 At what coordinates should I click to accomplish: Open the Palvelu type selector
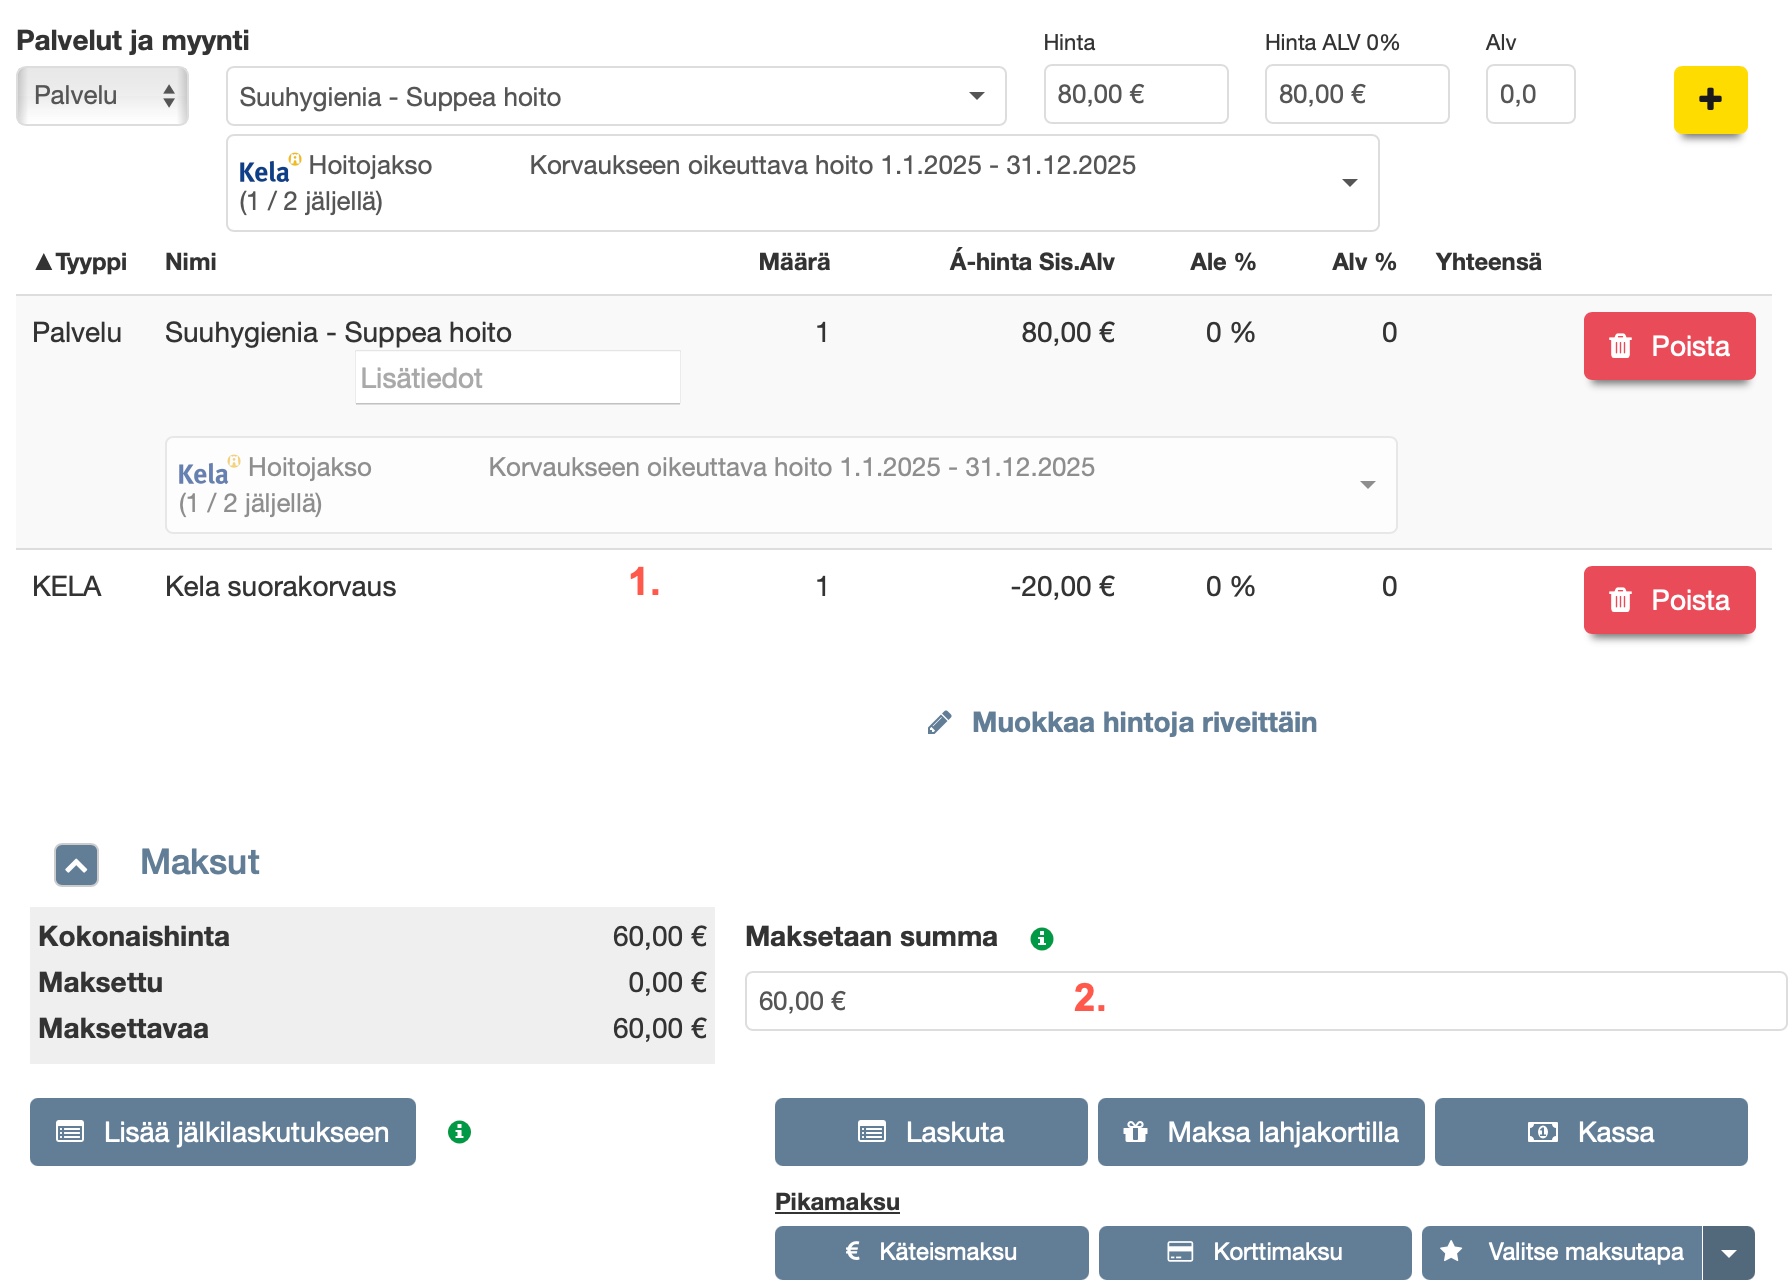tap(102, 96)
